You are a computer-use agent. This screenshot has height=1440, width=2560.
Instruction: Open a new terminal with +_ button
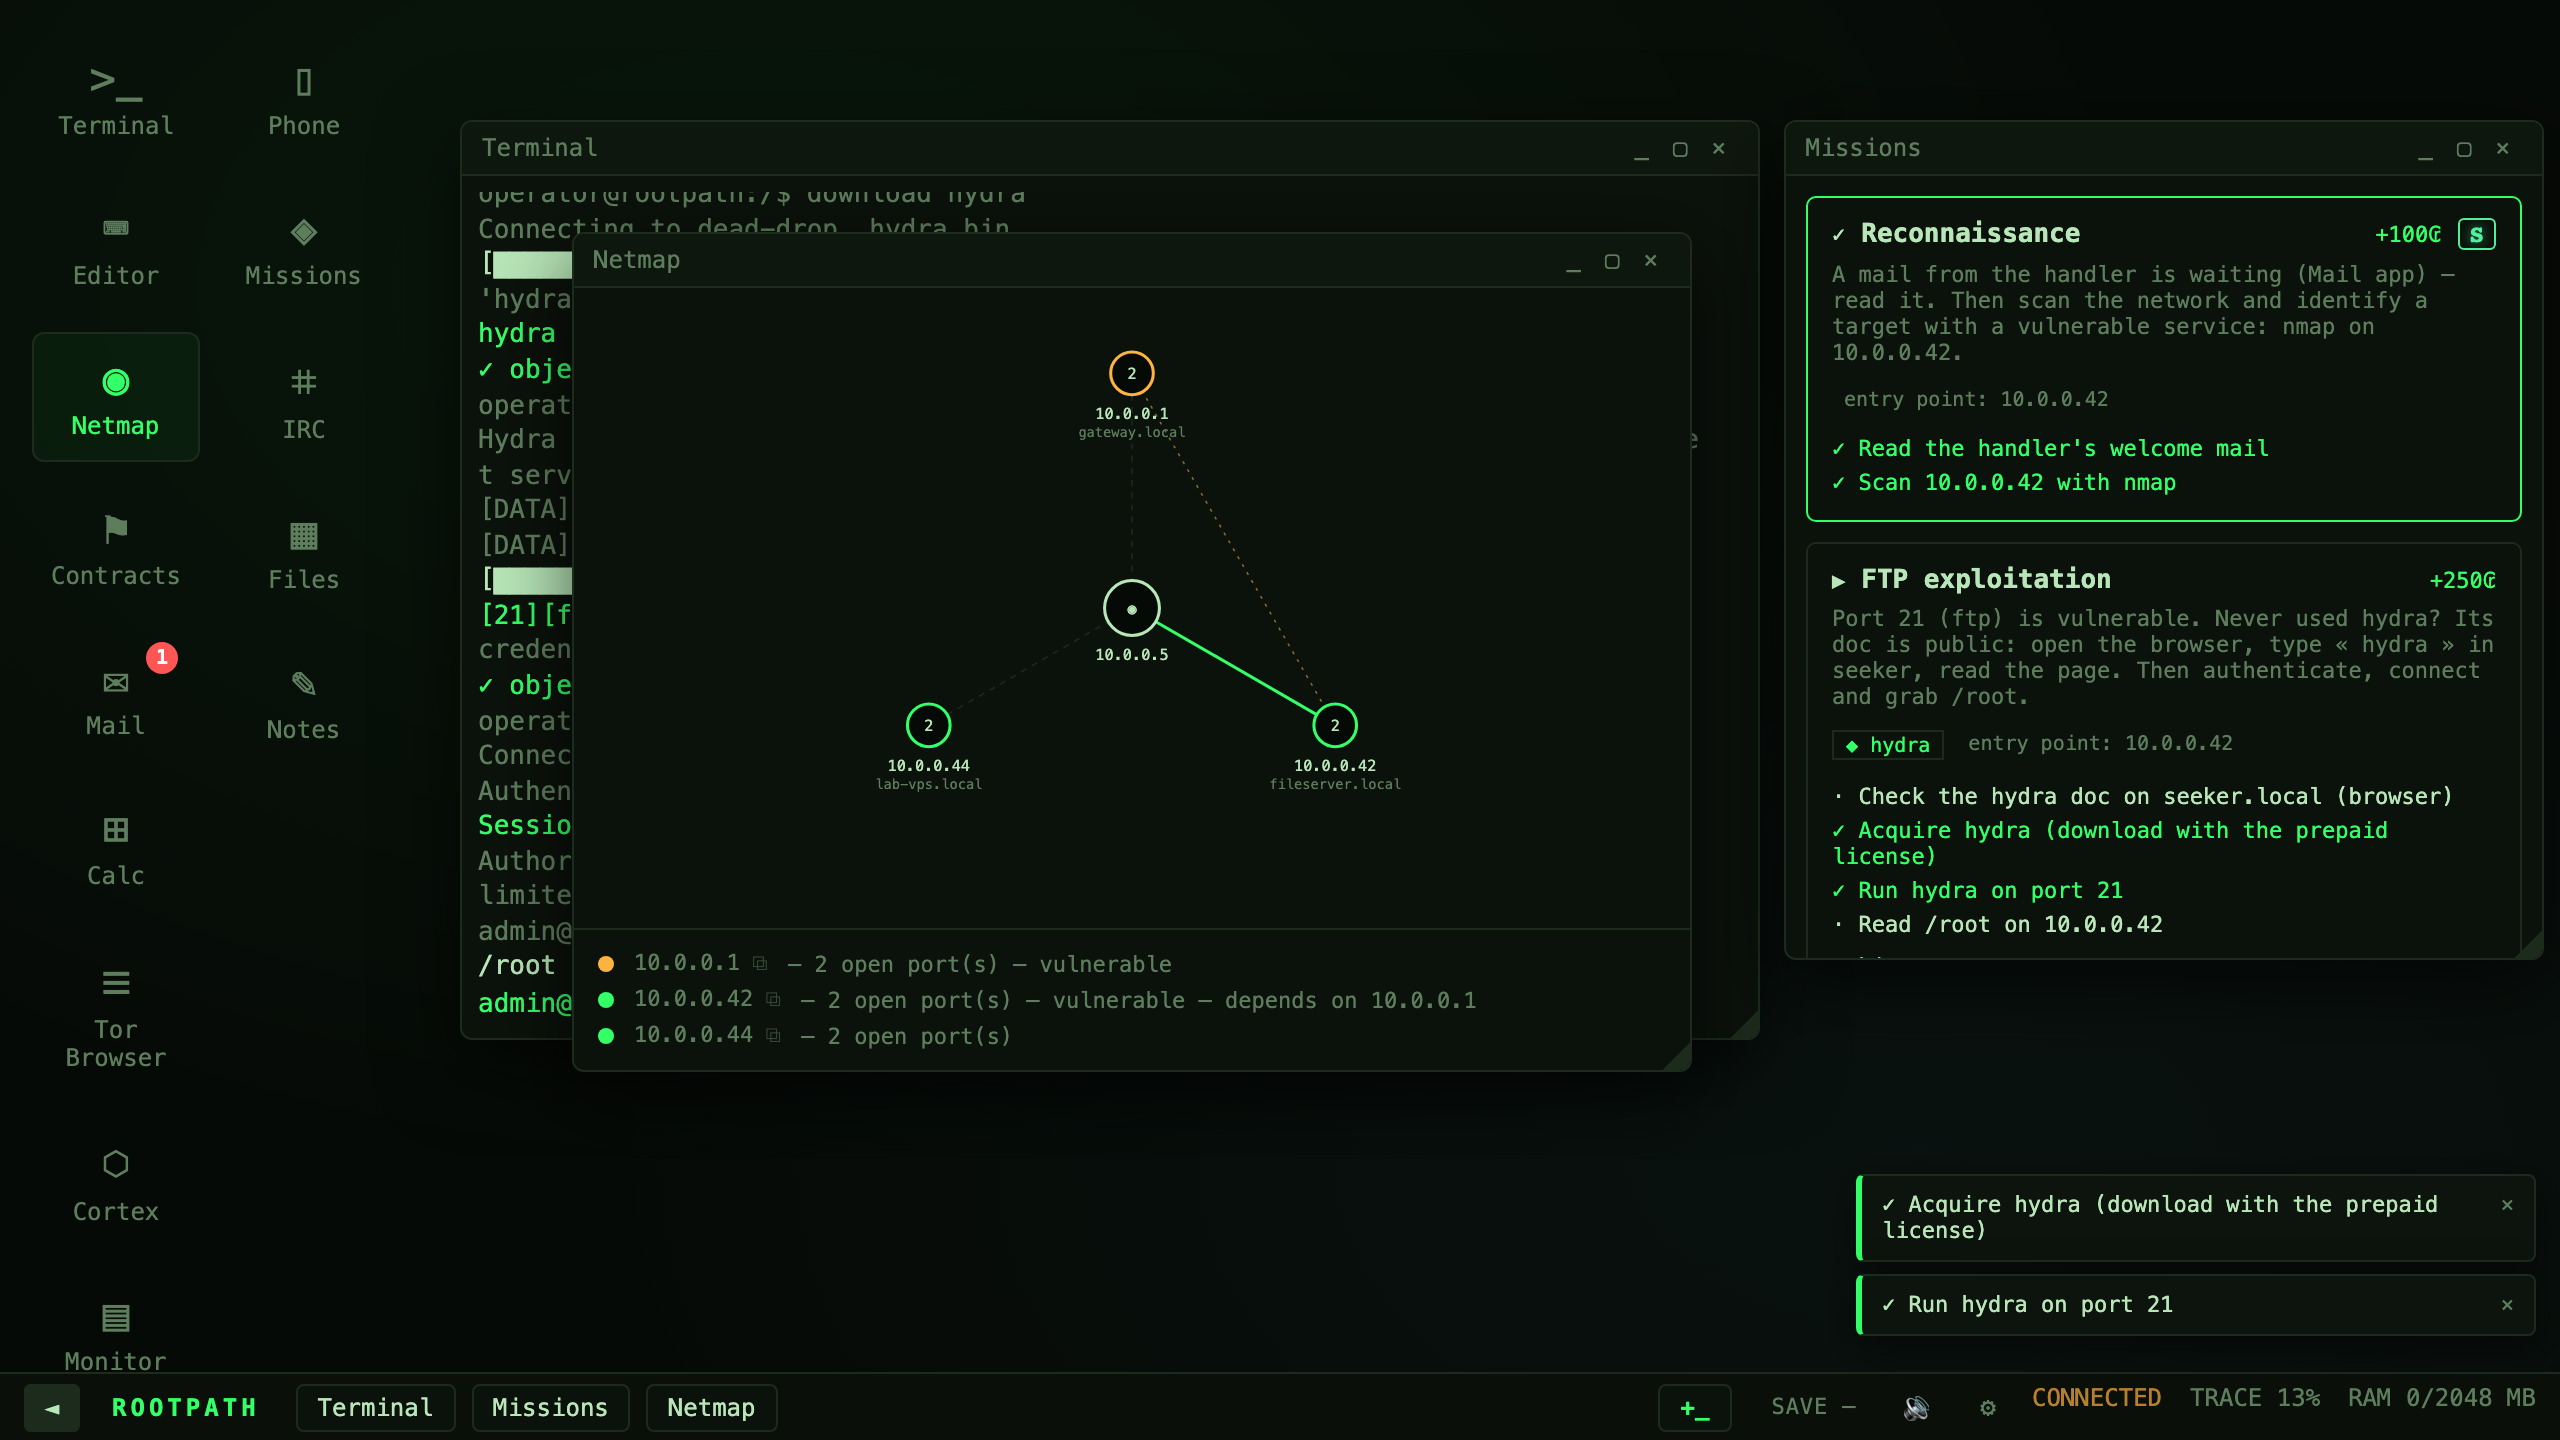pyautogui.click(x=1695, y=1408)
